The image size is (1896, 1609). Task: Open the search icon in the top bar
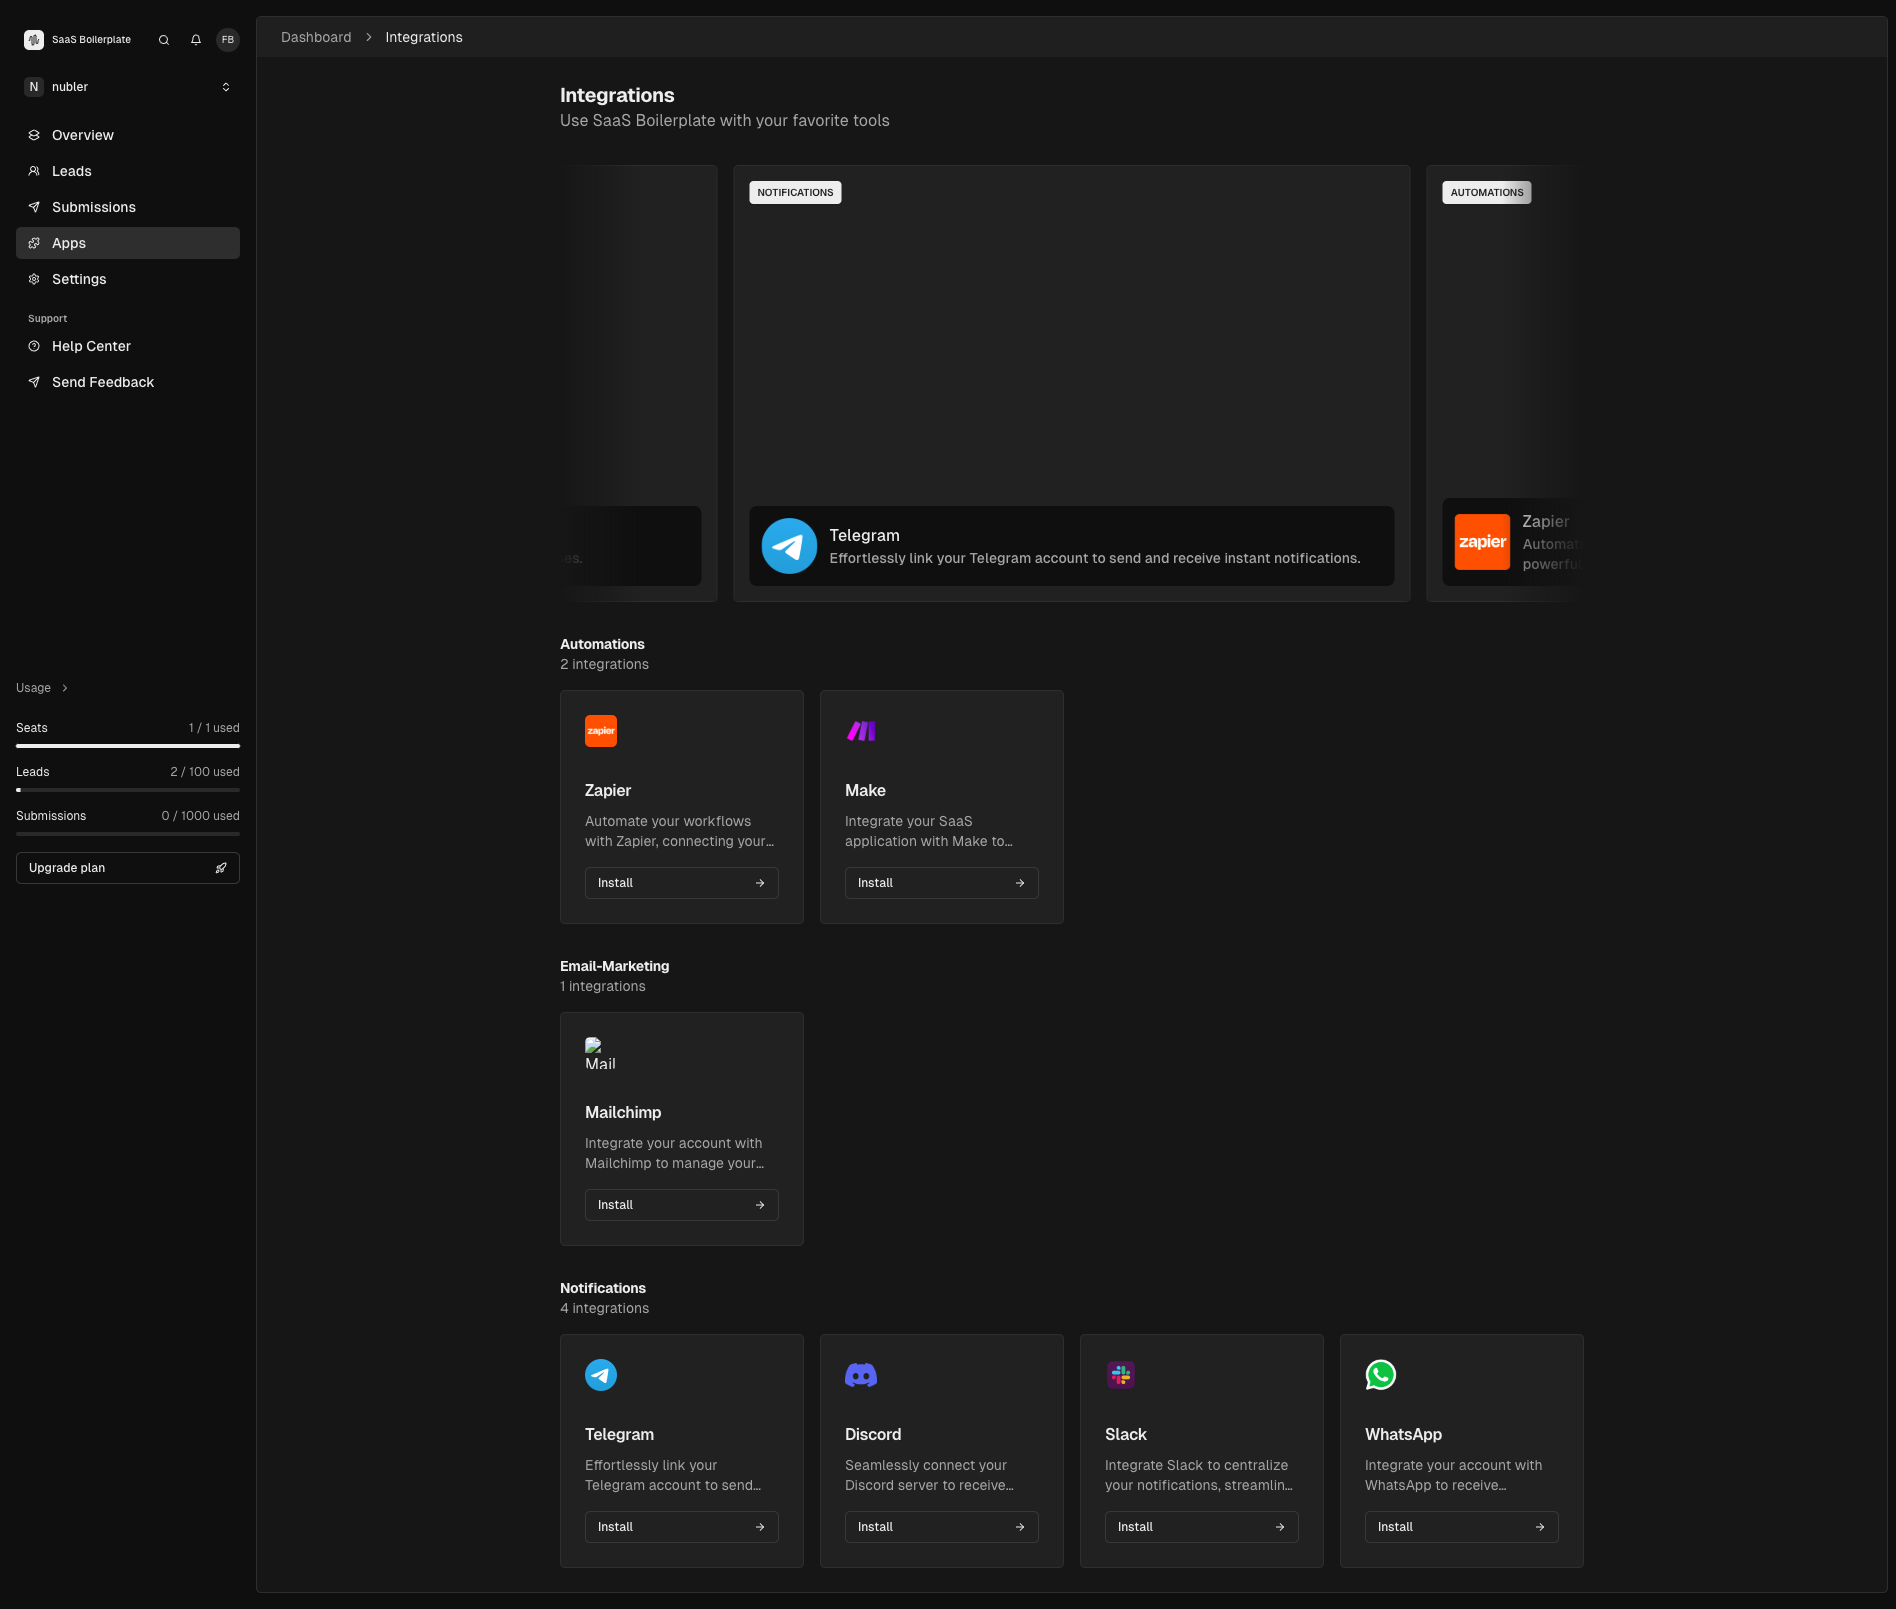point(163,40)
